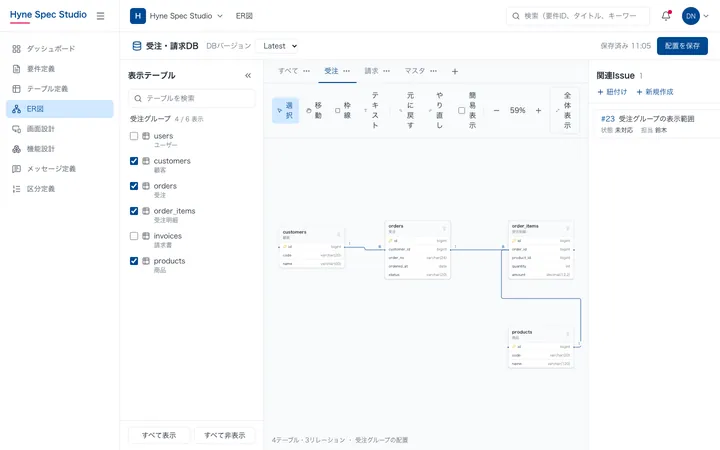Image resolution: width=720 pixels, height=450 pixels.
Task: Enable the 簡易表示 checkbox
Action: [x=461, y=110]
